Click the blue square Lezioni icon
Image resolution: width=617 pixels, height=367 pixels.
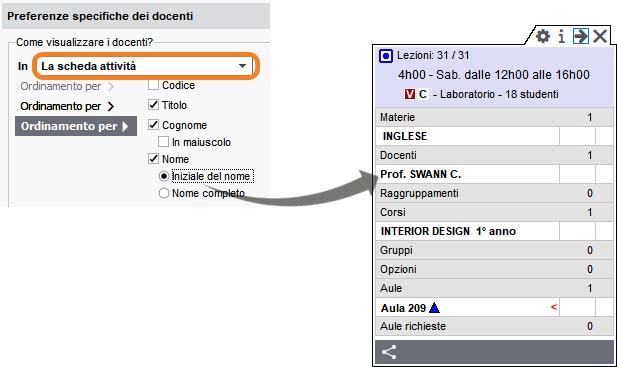click(386, 56)
